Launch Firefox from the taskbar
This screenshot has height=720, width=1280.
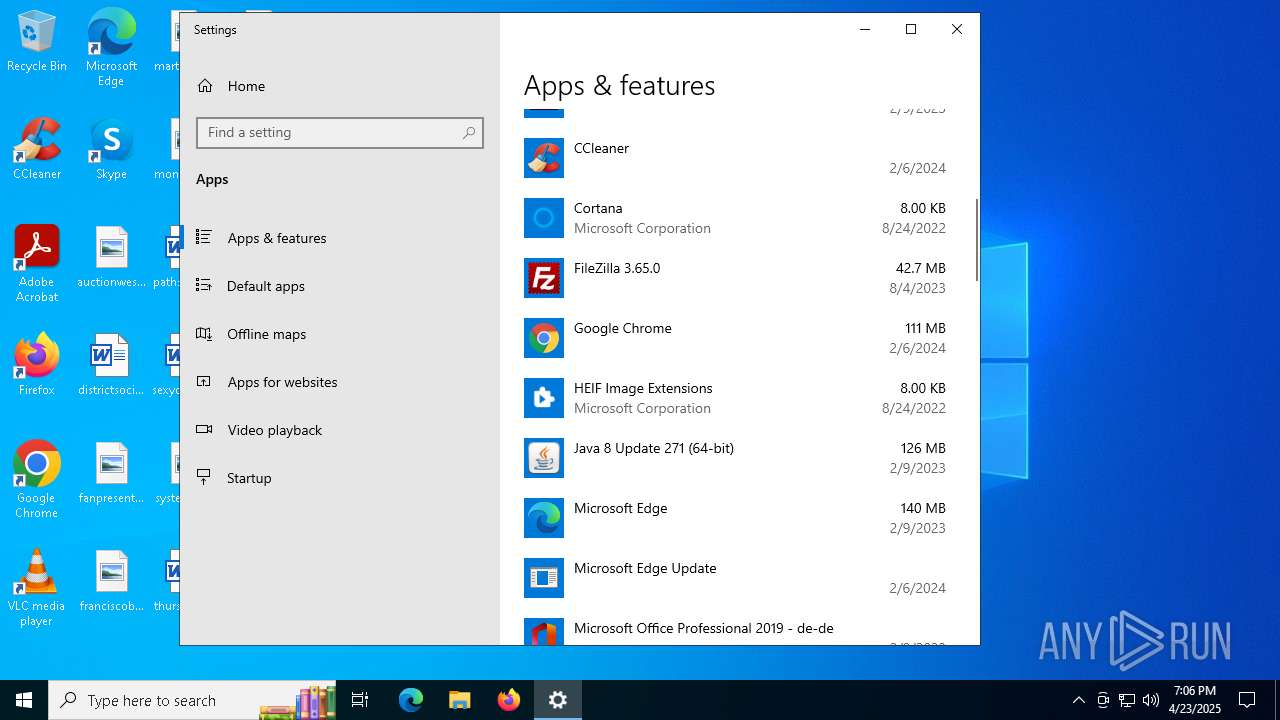[x=509, y=700]
